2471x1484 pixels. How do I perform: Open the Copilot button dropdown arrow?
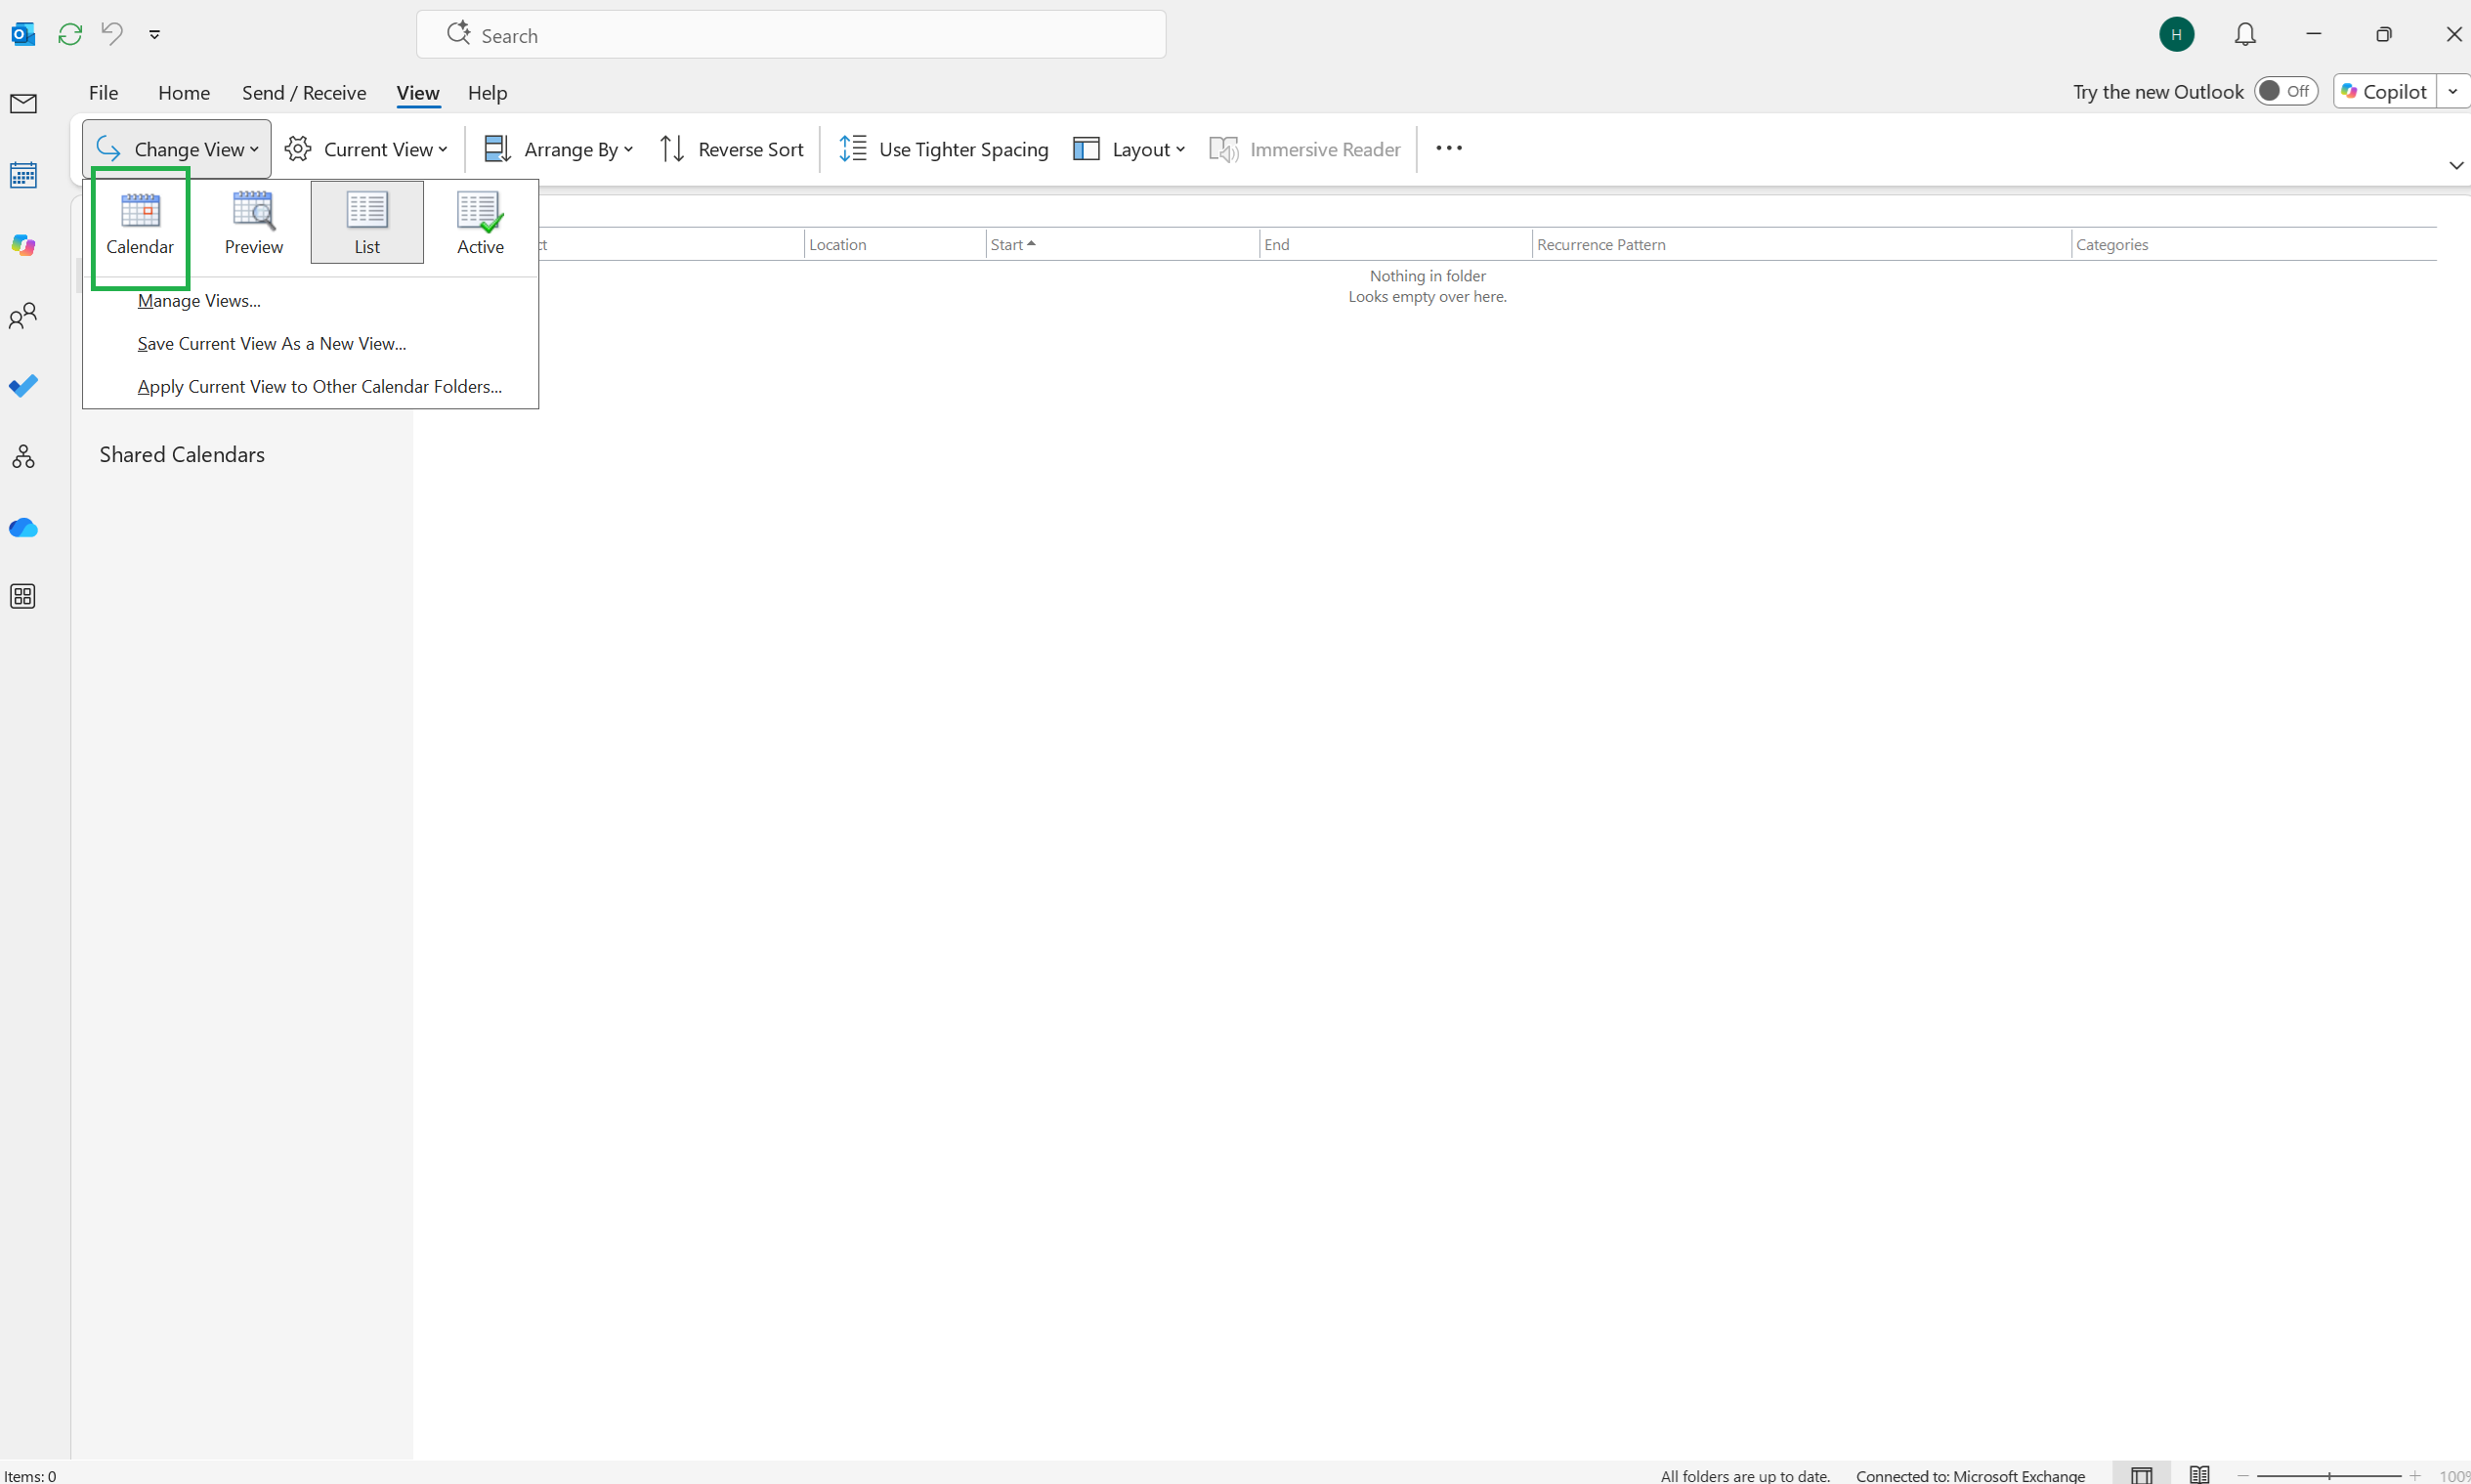tap(2453, 91)
